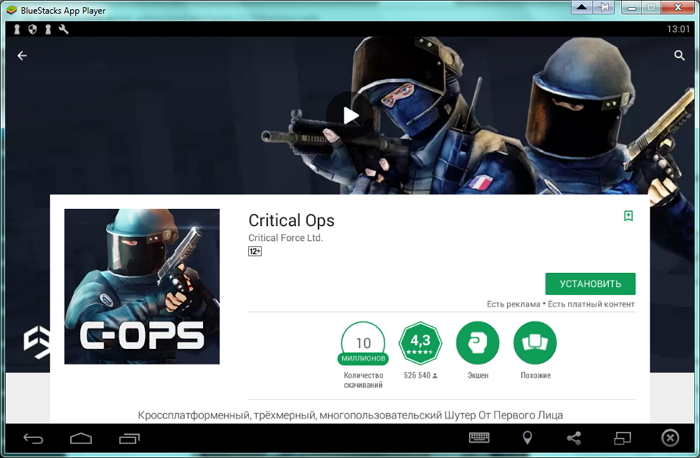
Task: Close the BlueStacks App Player window
Action: pyautogui.click(x=678, y=7)
